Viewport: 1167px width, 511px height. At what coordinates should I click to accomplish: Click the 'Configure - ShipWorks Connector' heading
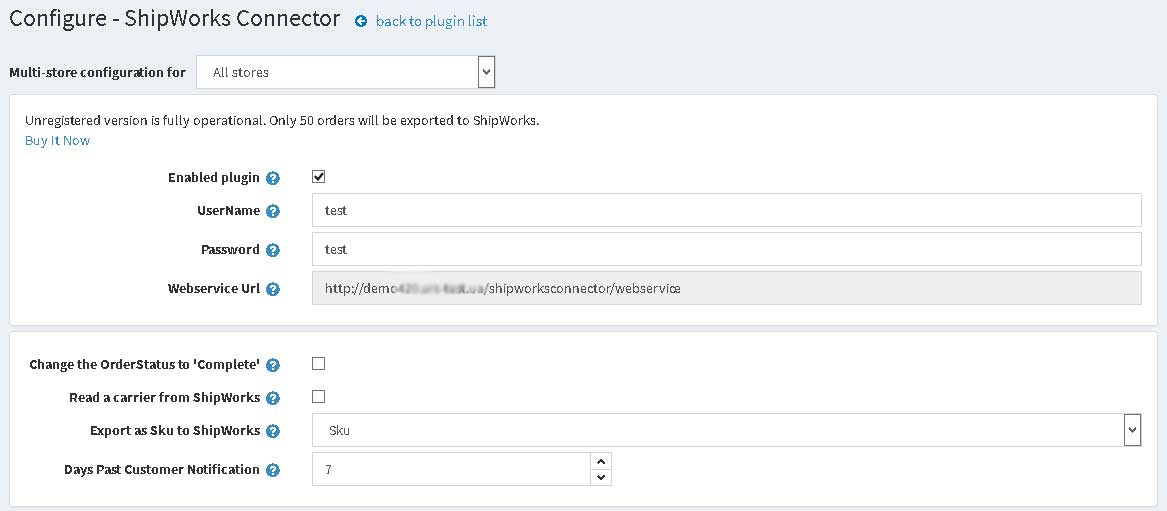coord(175,19)
